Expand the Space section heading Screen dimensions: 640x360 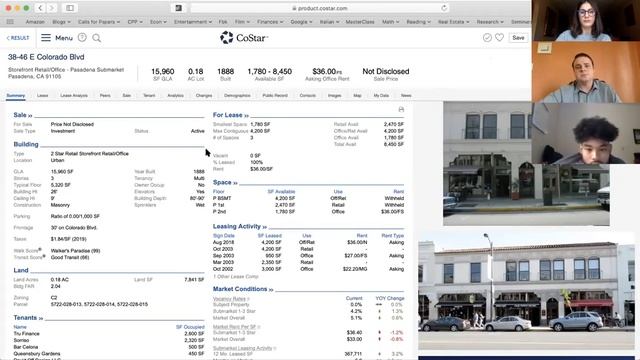(x=225, y=182)
